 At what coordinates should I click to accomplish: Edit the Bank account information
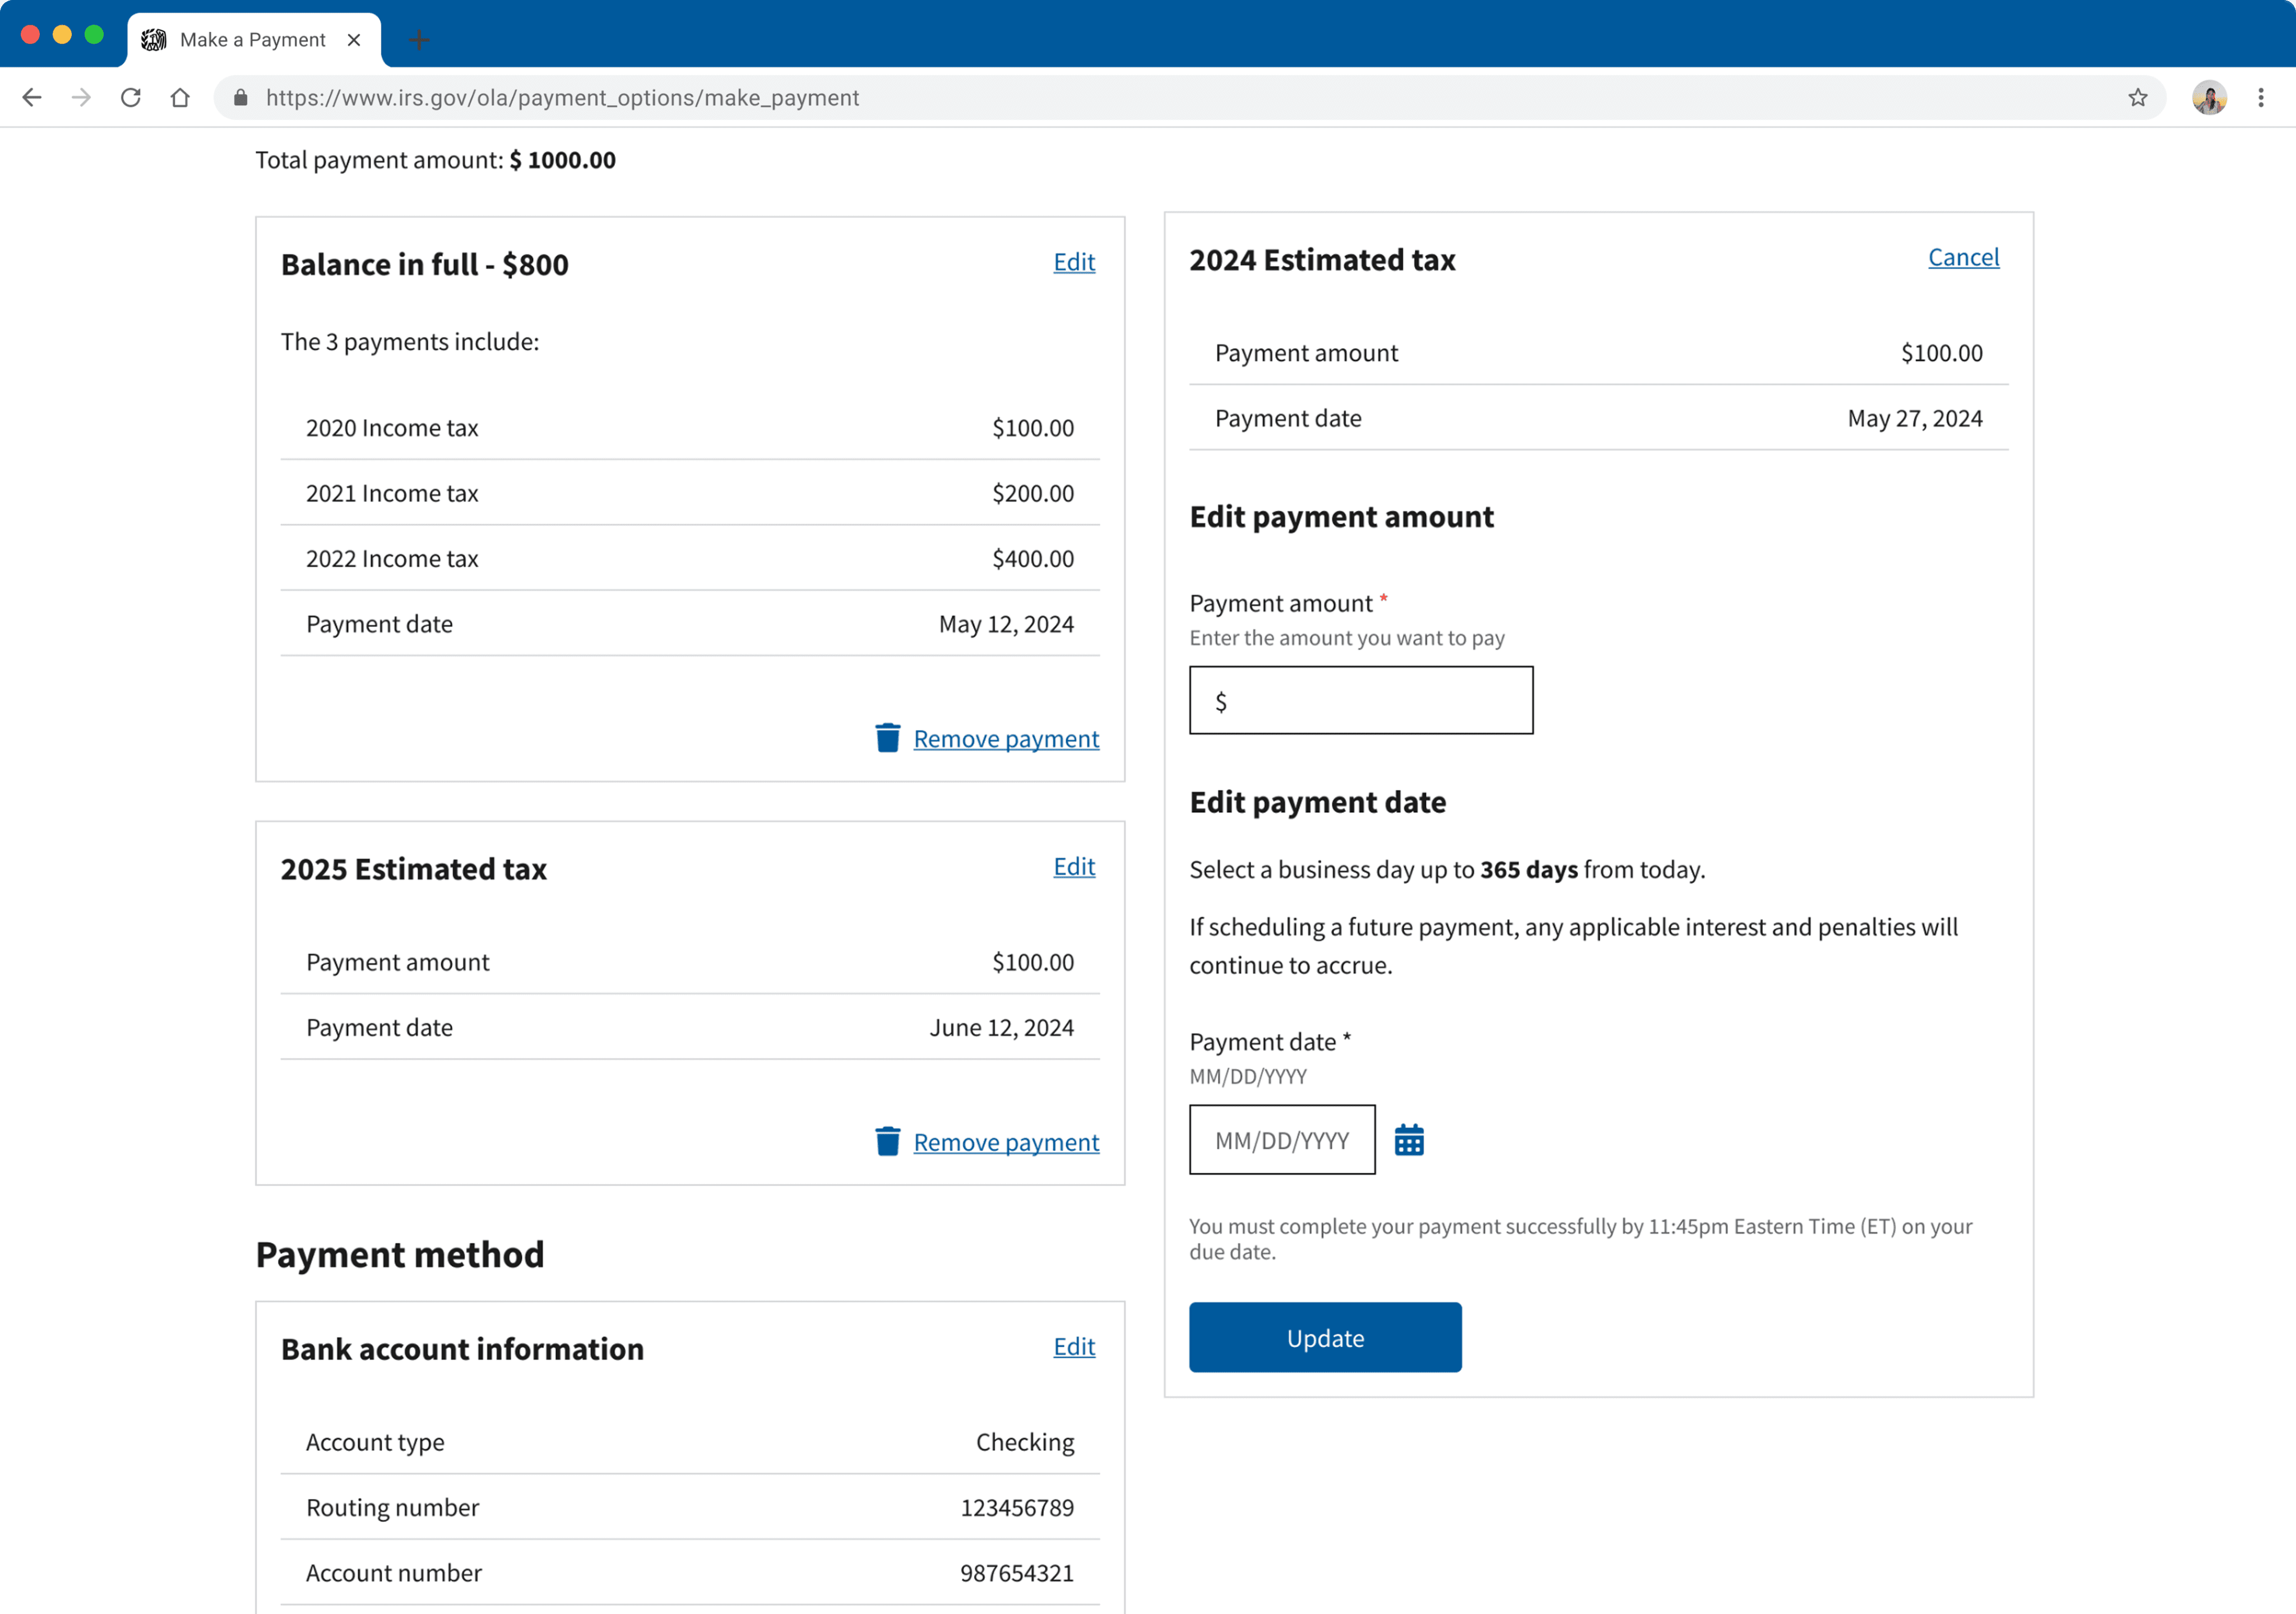tap(1073, 1346)
